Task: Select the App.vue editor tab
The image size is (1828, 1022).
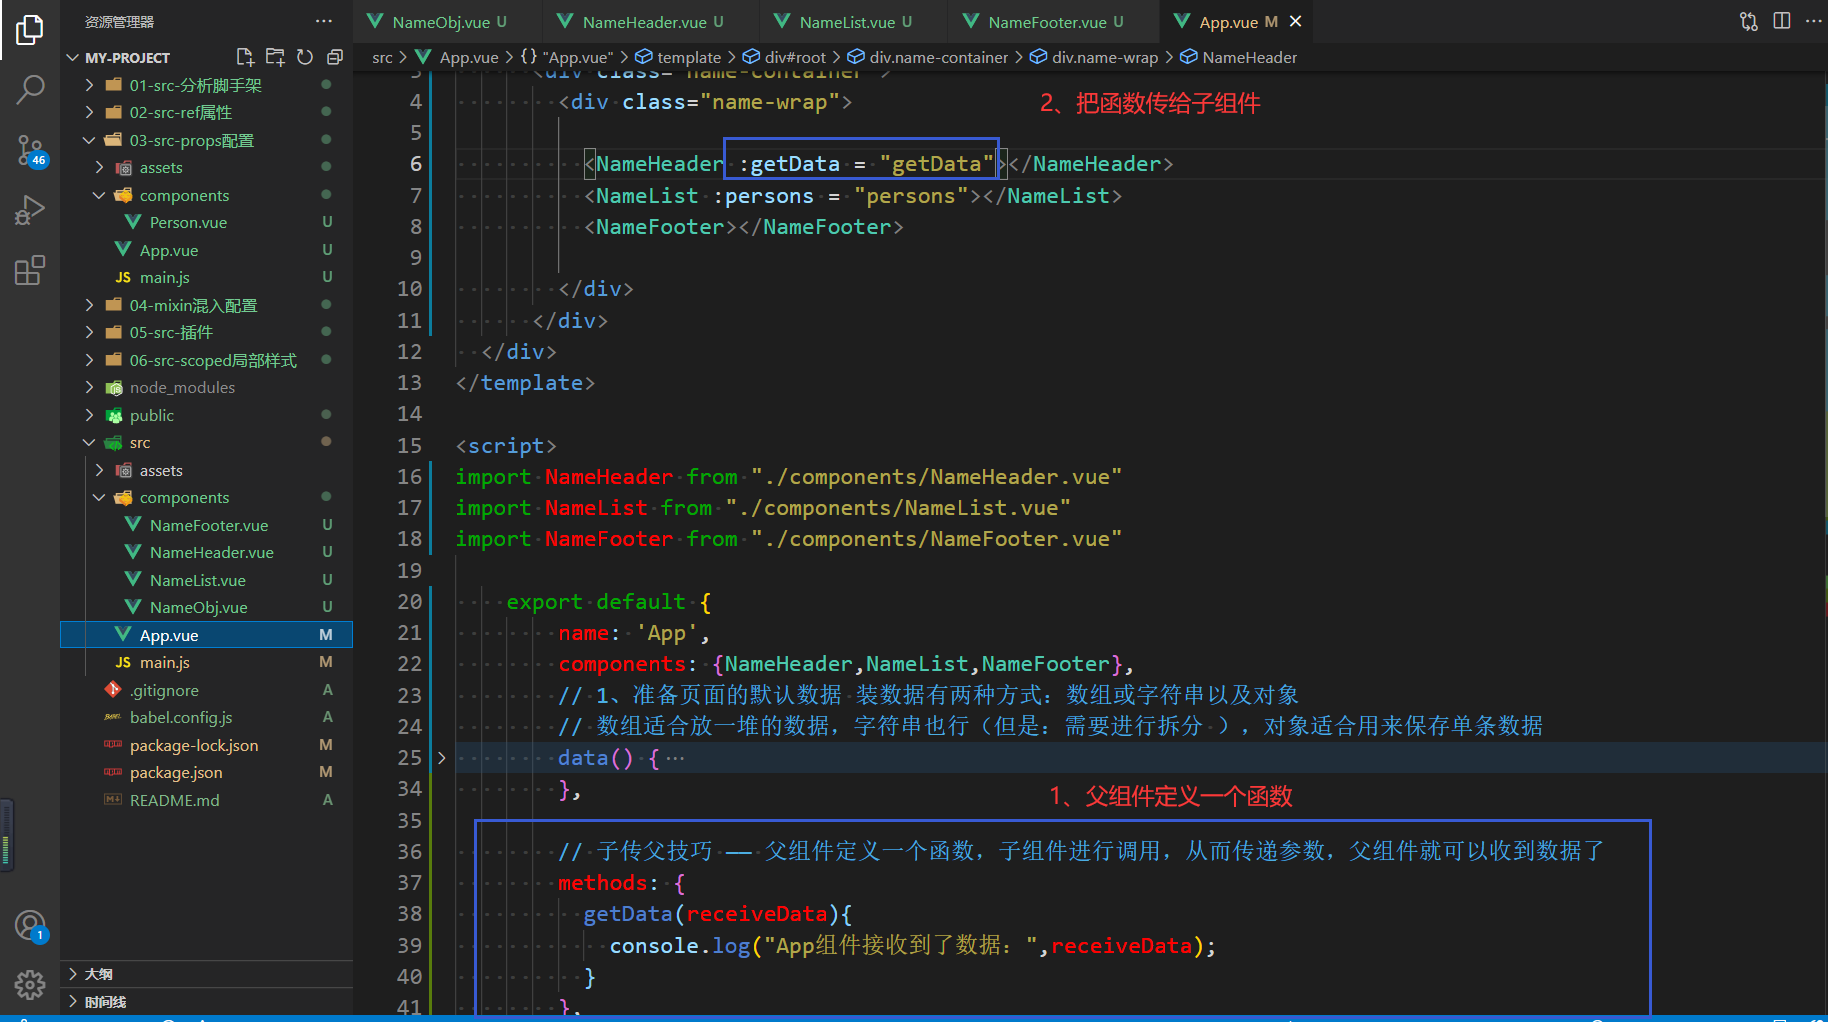Action: (x=1228, y=21)
